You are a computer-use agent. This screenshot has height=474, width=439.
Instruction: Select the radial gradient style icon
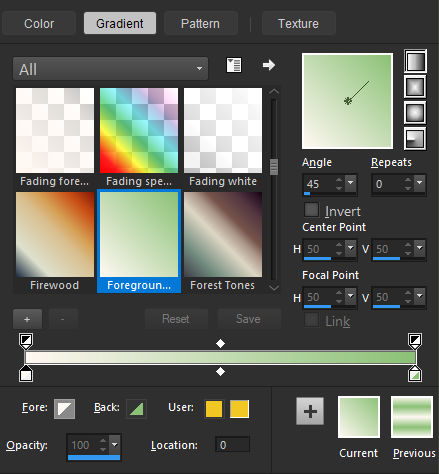click(x=415, y=138)
